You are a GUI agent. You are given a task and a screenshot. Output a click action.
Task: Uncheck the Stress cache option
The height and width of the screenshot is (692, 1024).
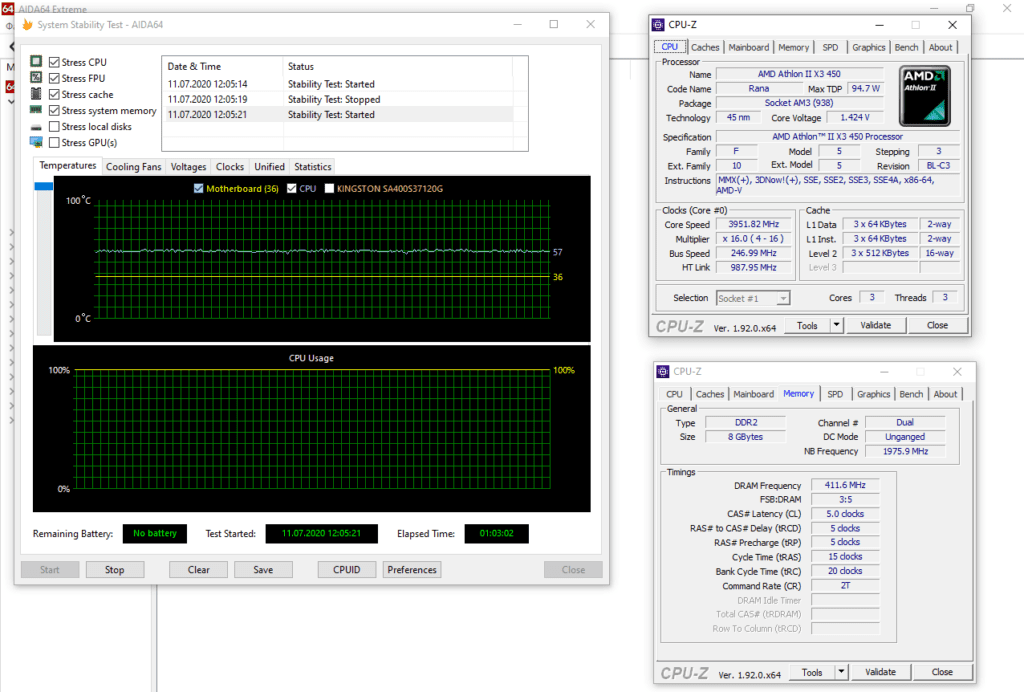(54, 95)
